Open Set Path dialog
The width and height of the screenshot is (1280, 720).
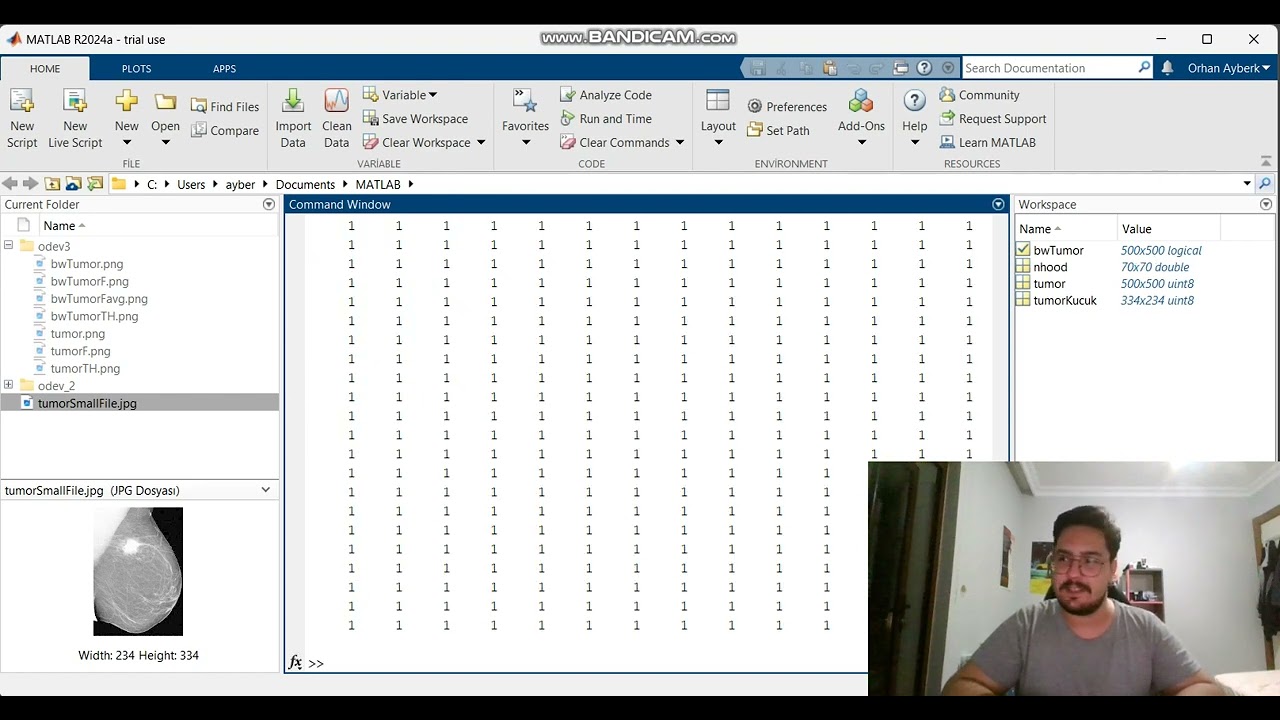778,130
